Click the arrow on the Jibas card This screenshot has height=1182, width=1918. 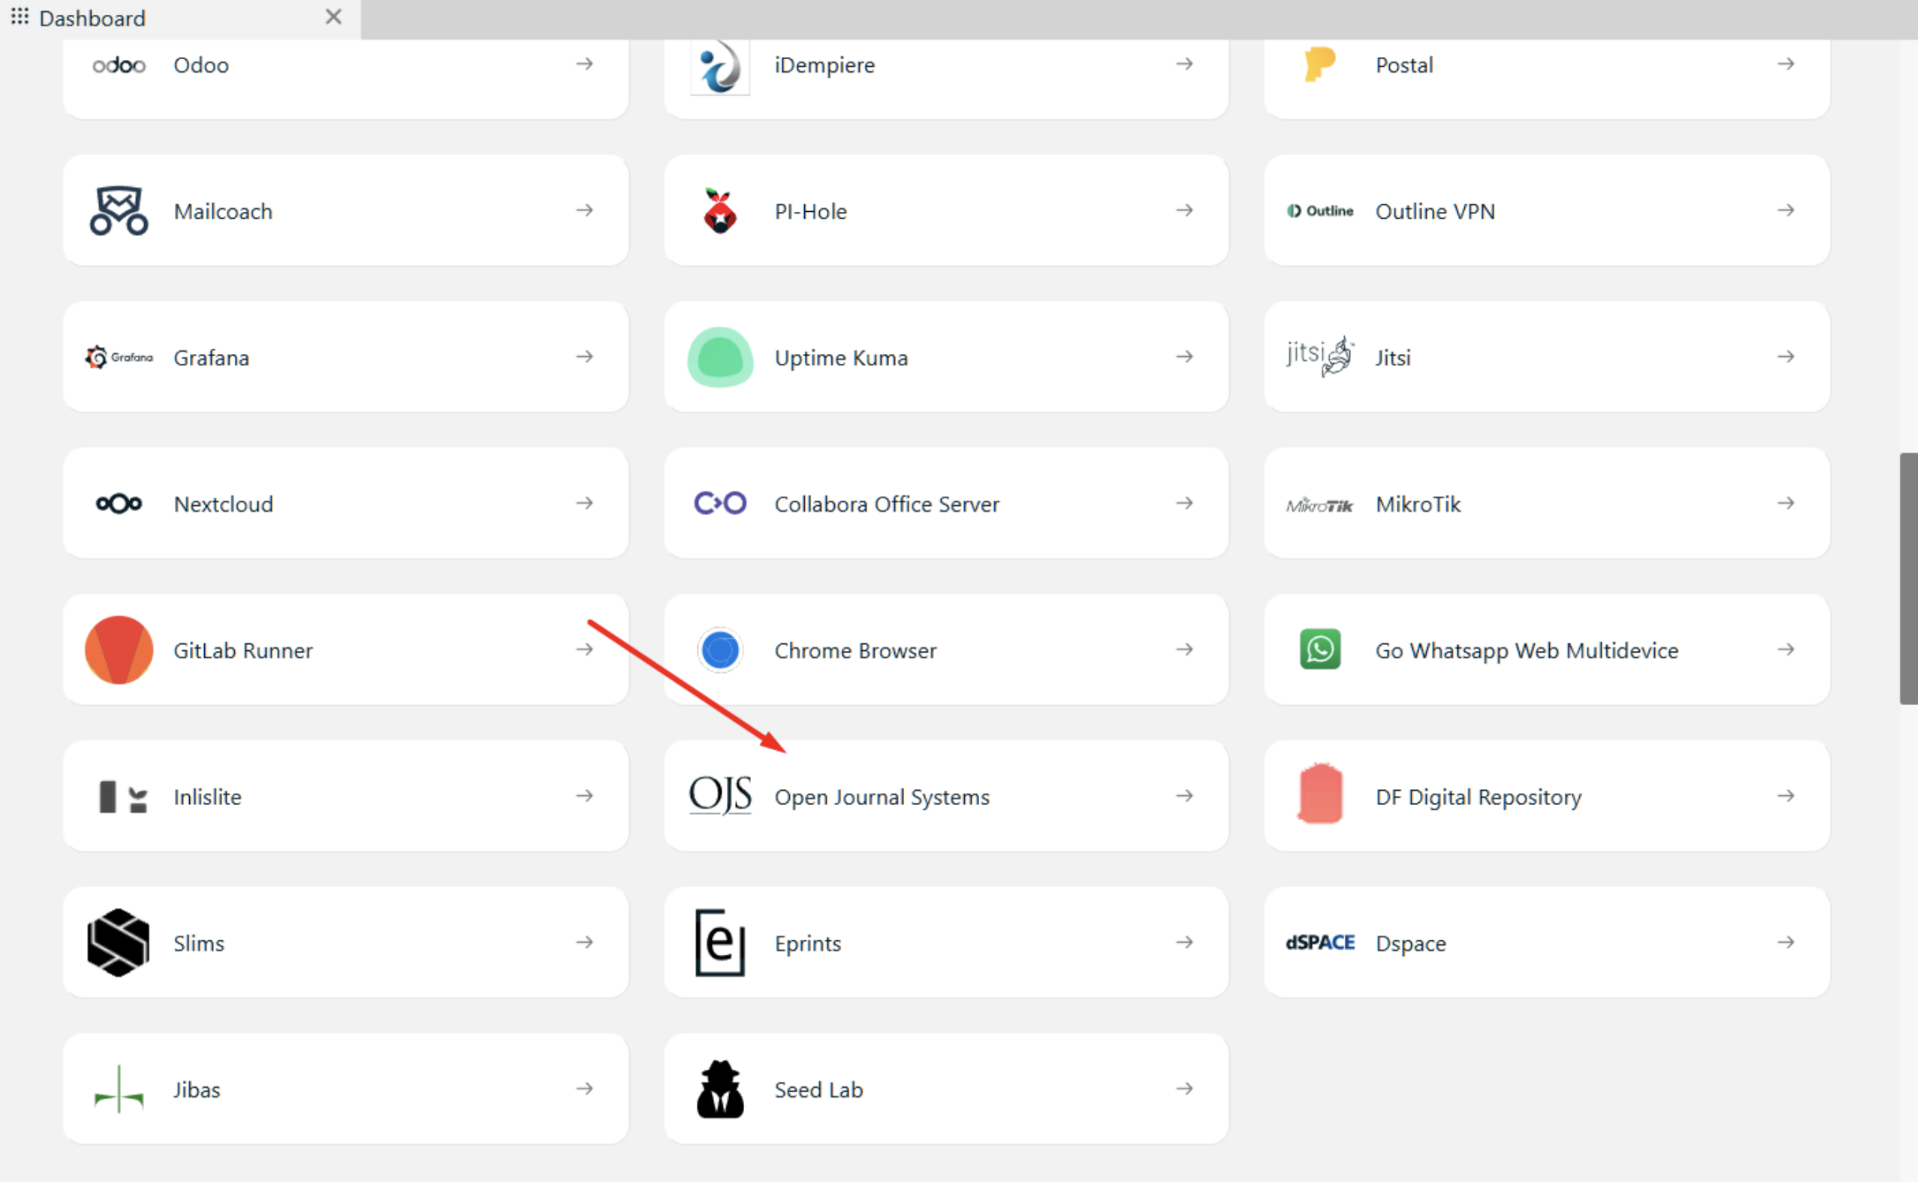click(x=585, y=1088)
